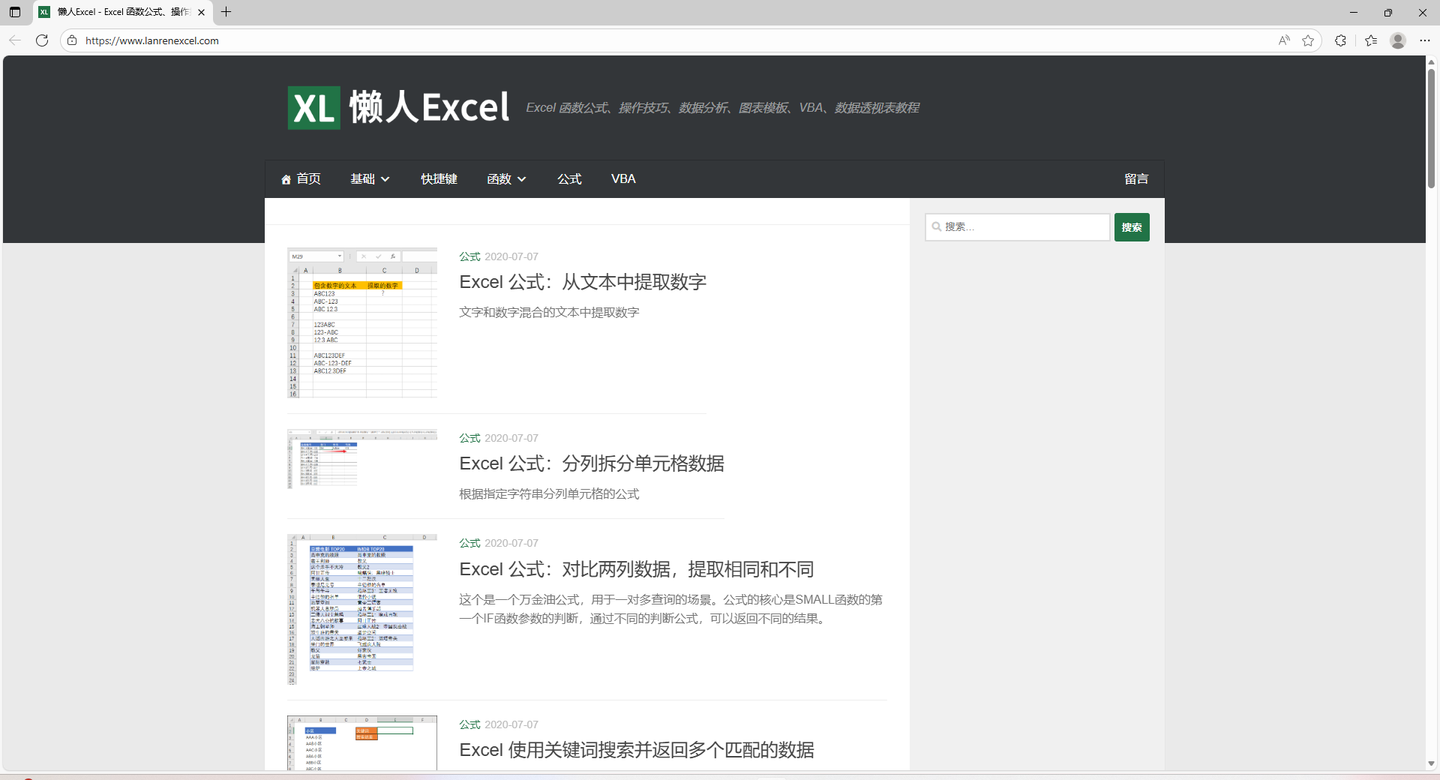Click date 2020-07-07 above 使用关键词搜索
Screen dimensions: 1440x780
click(511, 725)
